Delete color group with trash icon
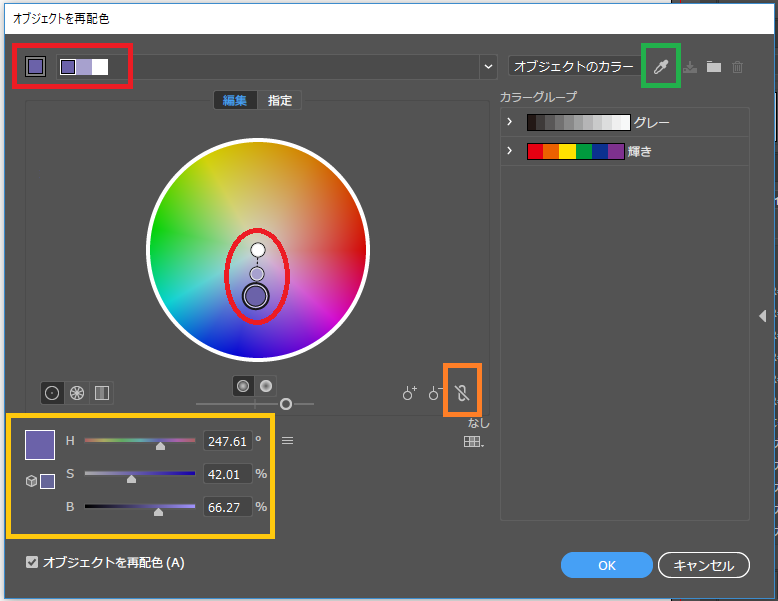 pos(738,67)
